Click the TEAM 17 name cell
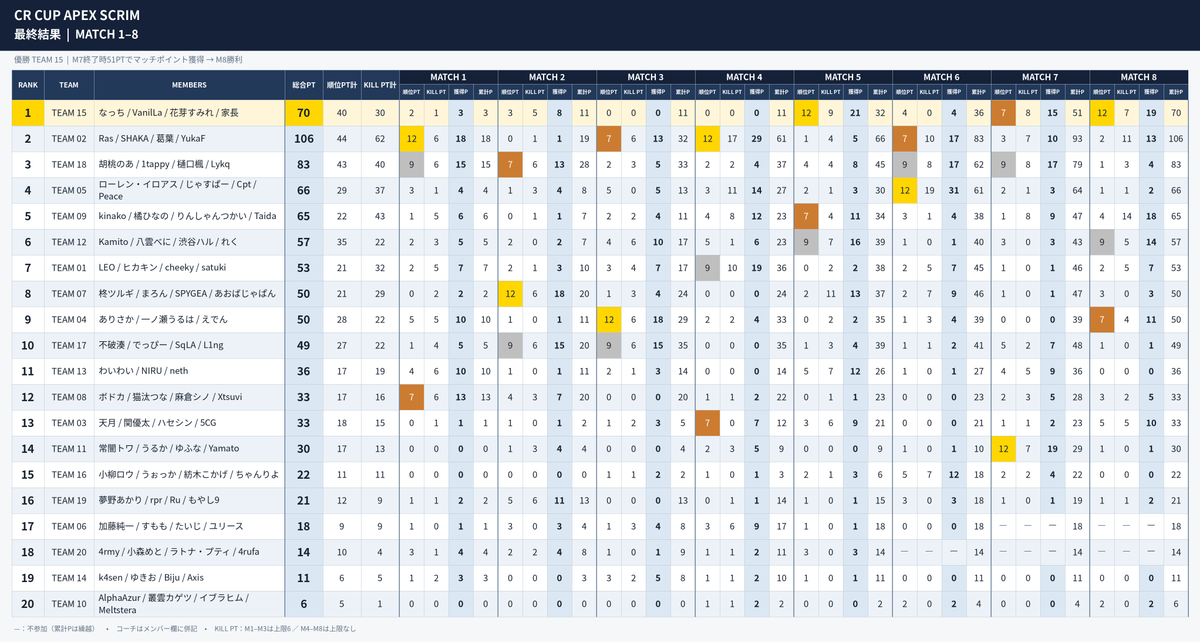Image resolution: width=1200 pixels, height=642 pixels. [69, 346]
